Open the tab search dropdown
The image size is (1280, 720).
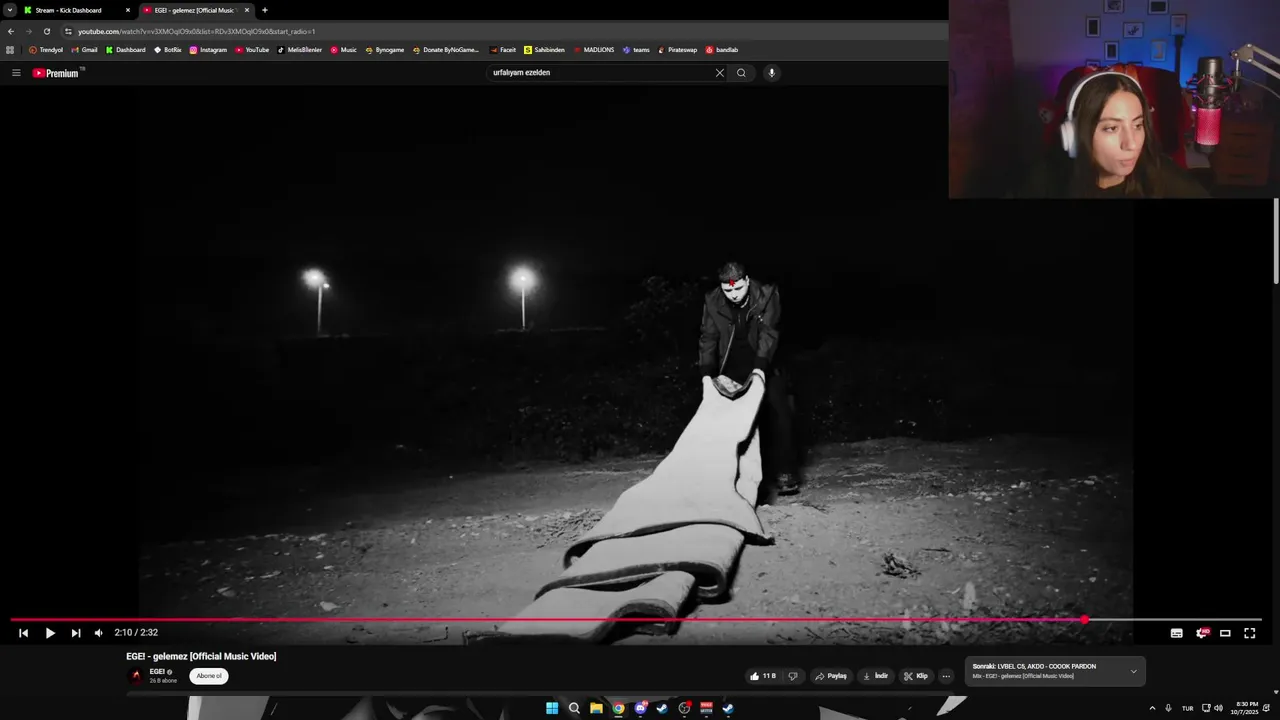[x=9, y=10]
